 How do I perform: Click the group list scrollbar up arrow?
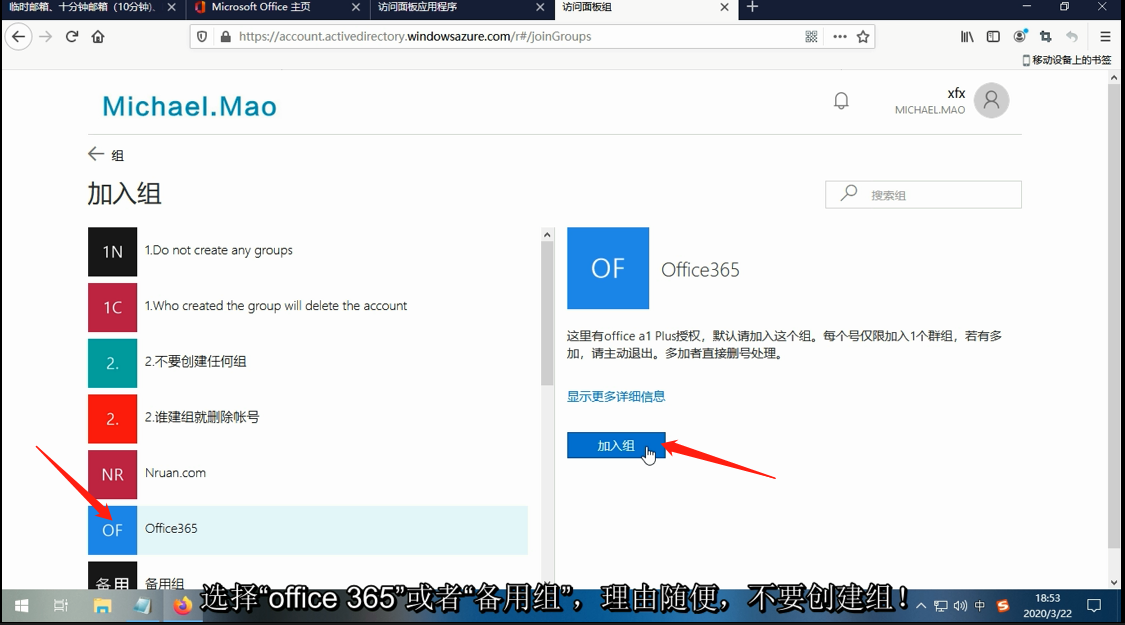pyautogui.click(x=547, y=235)
